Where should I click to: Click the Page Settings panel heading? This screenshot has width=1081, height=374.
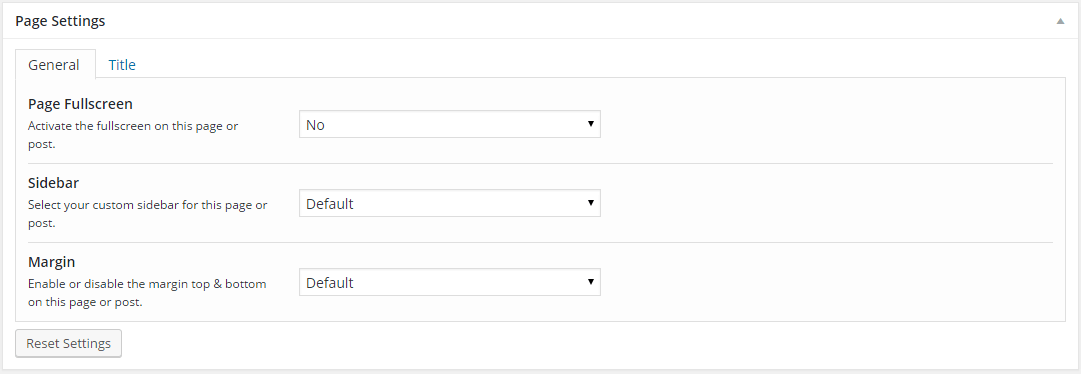[x=60, y=21]
